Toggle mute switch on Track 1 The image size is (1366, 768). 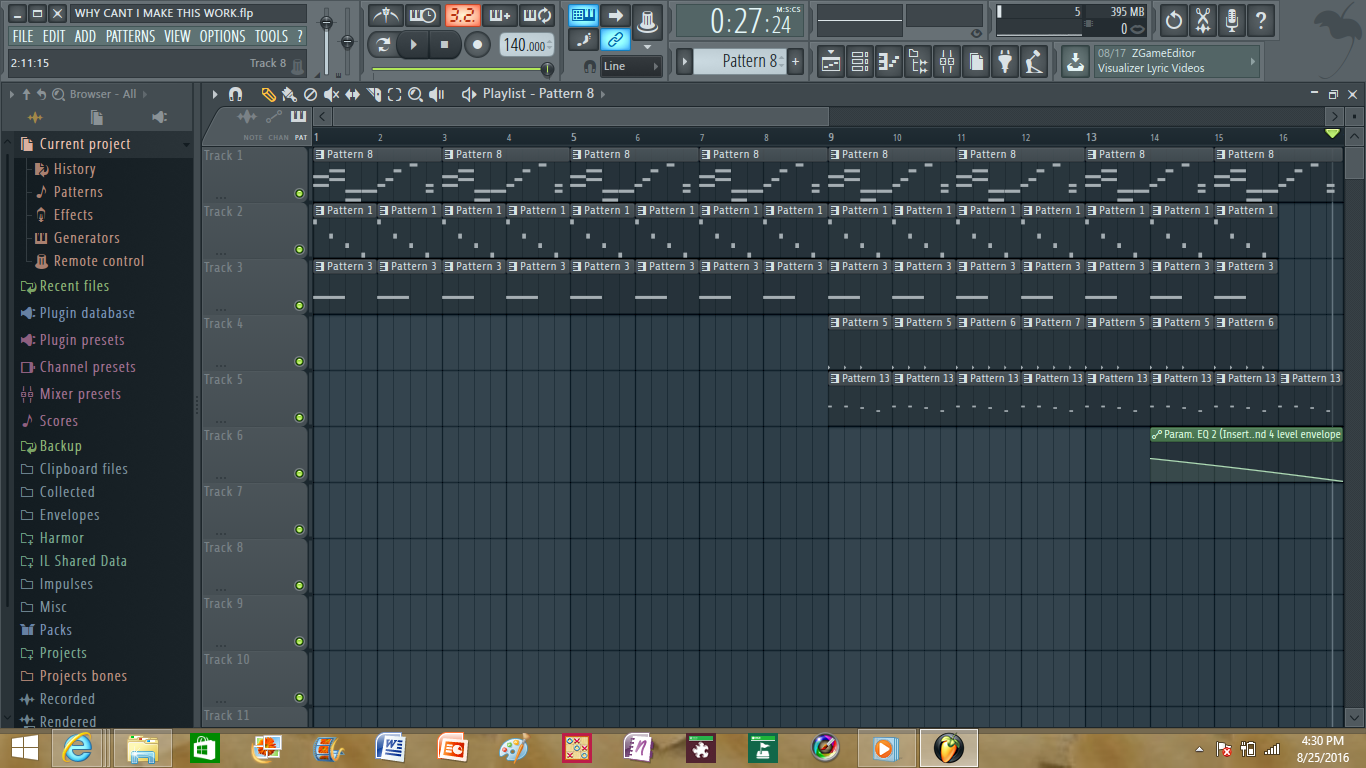click(299, 193)
